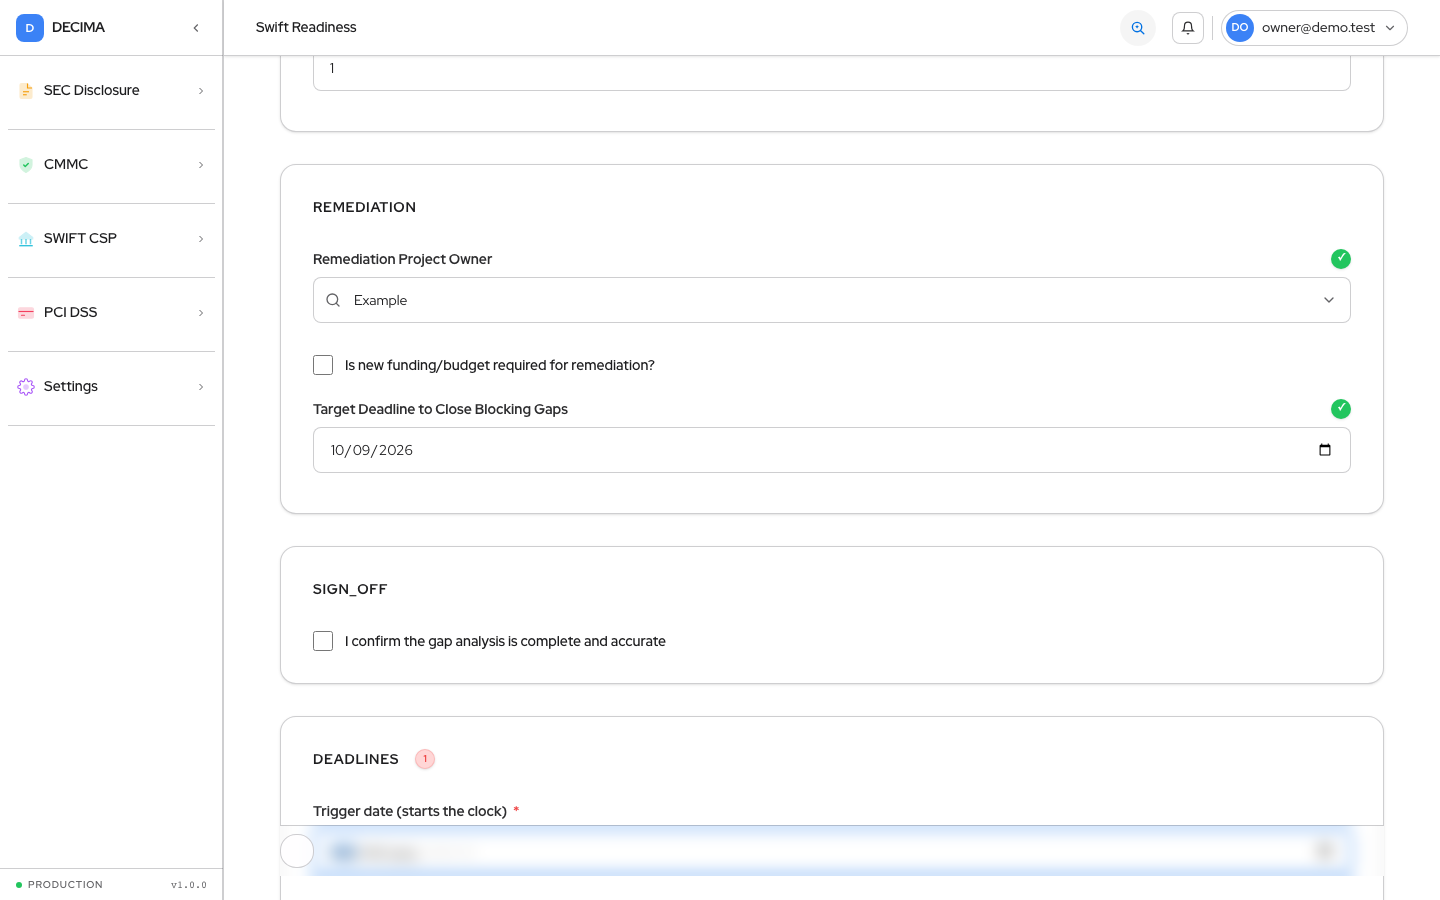Expand CMMC menu arrow
Screen dimensions: 1440x900
point(201,165)
